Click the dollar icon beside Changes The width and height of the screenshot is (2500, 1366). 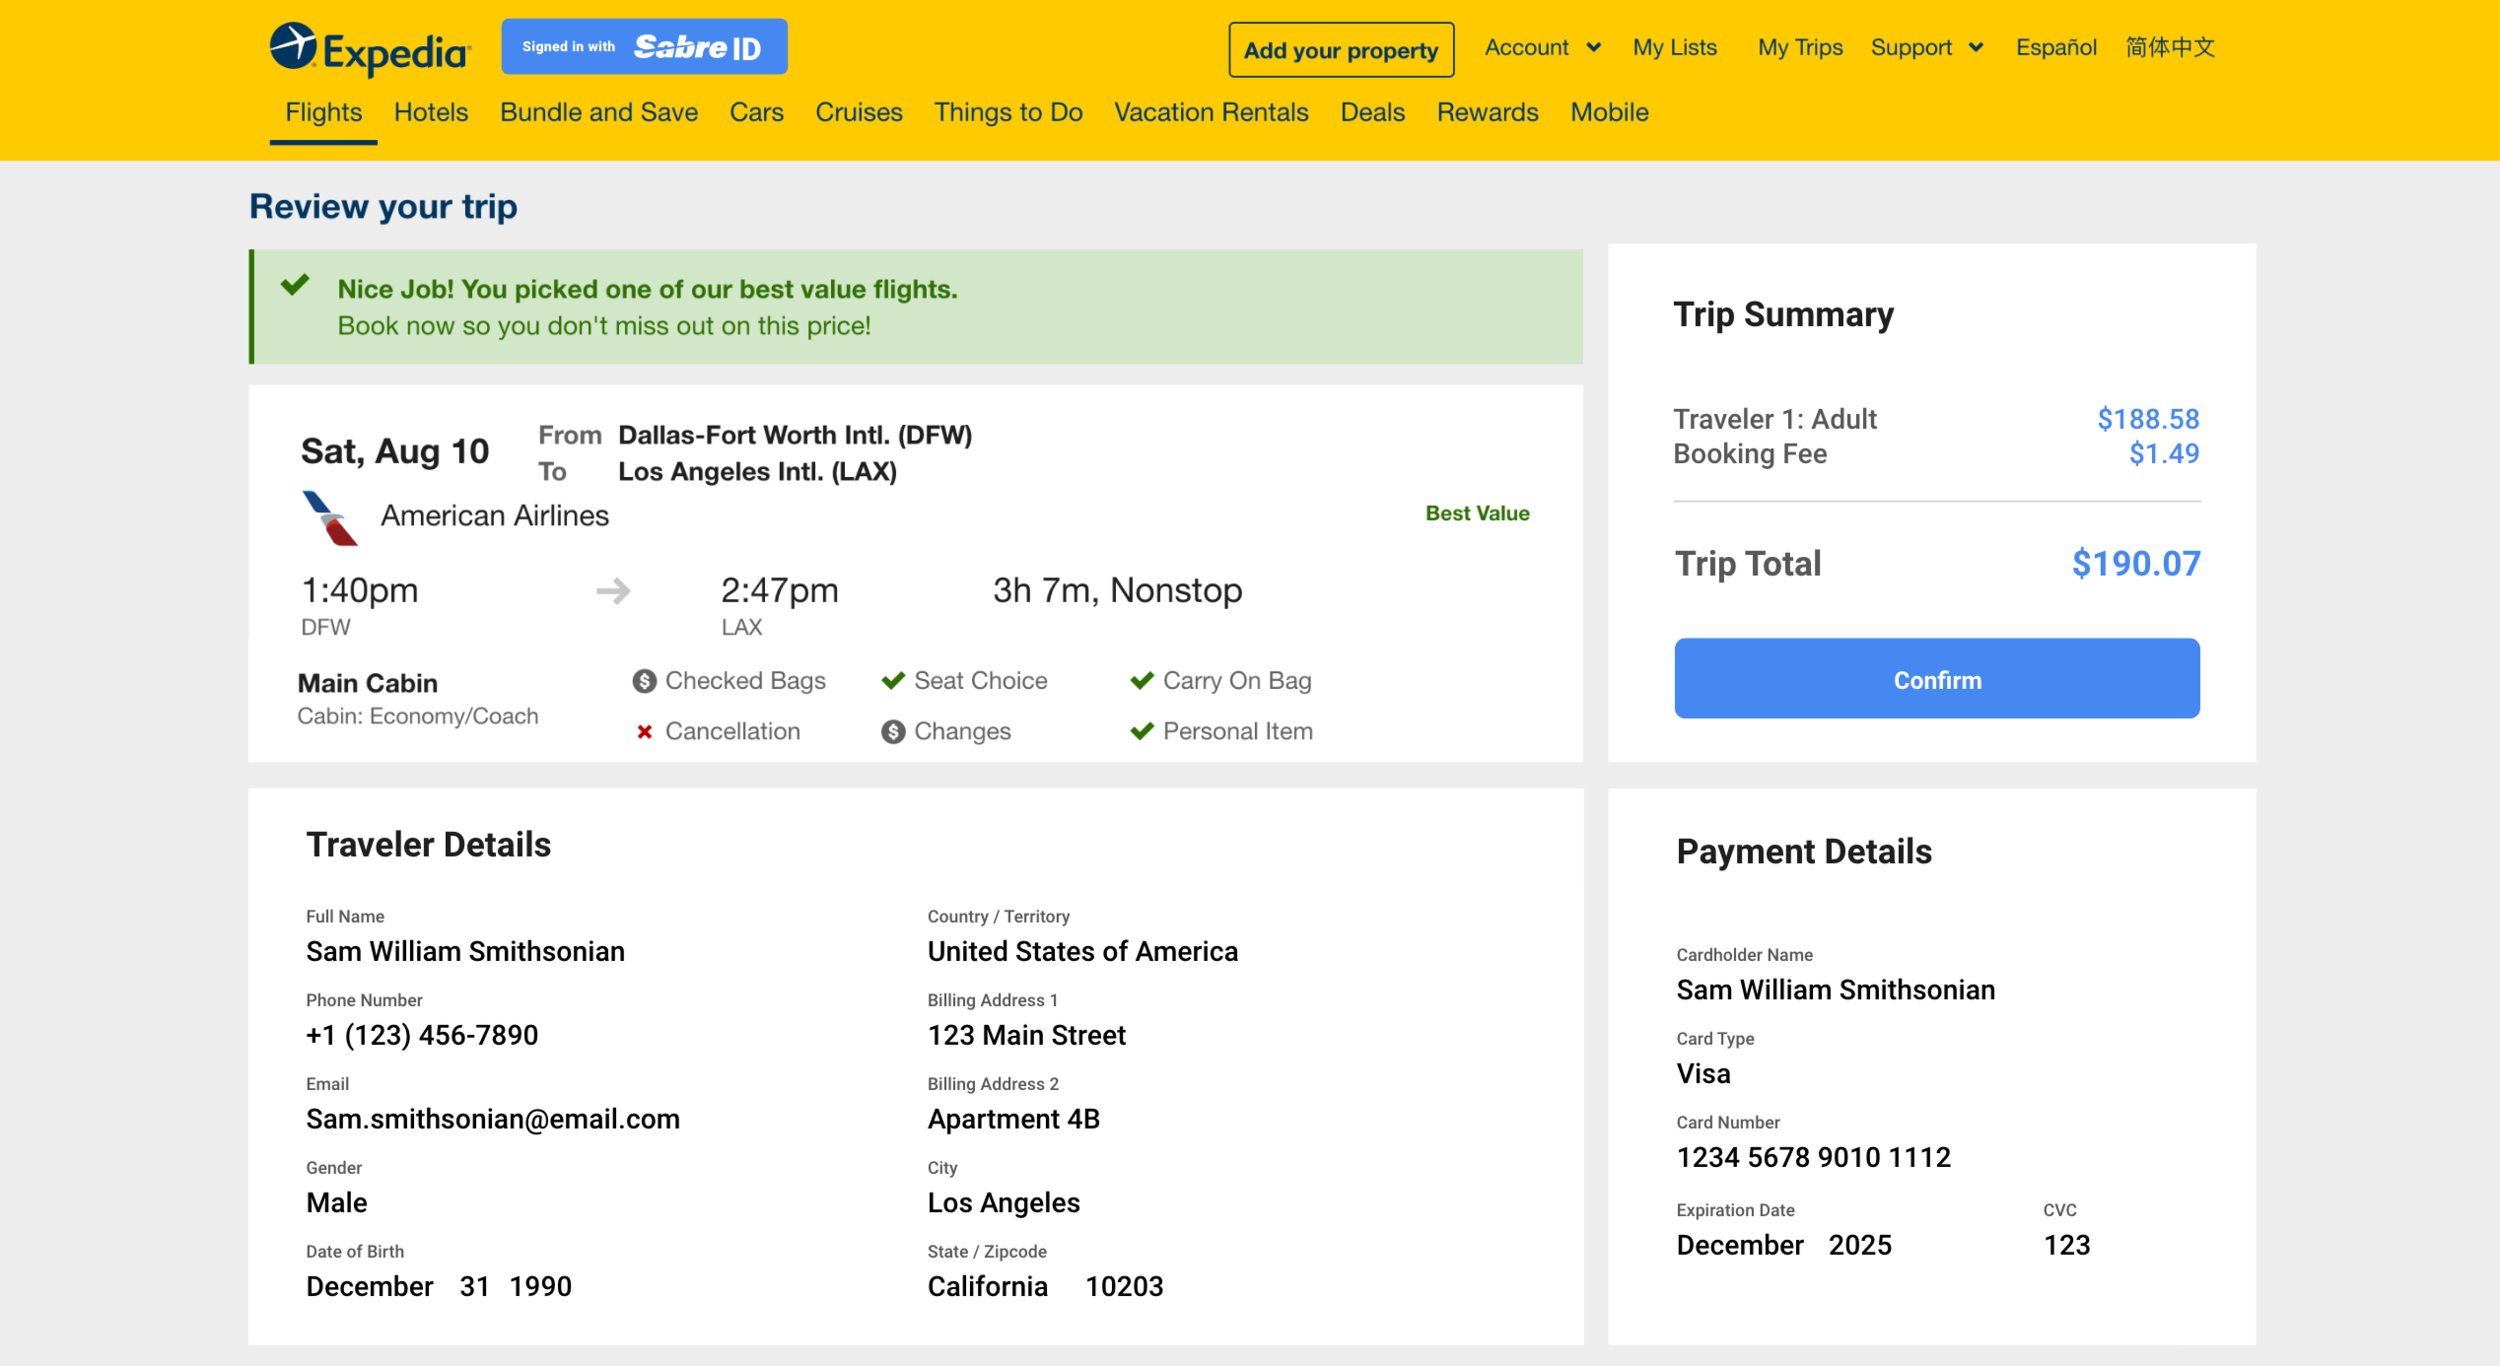tap(893, 732)
